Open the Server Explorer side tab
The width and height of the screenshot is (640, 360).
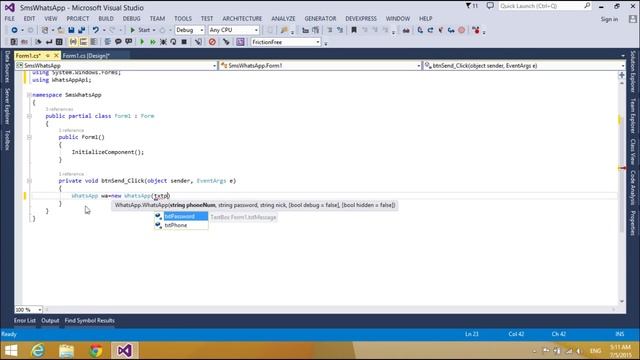click(x=7, y=107)
